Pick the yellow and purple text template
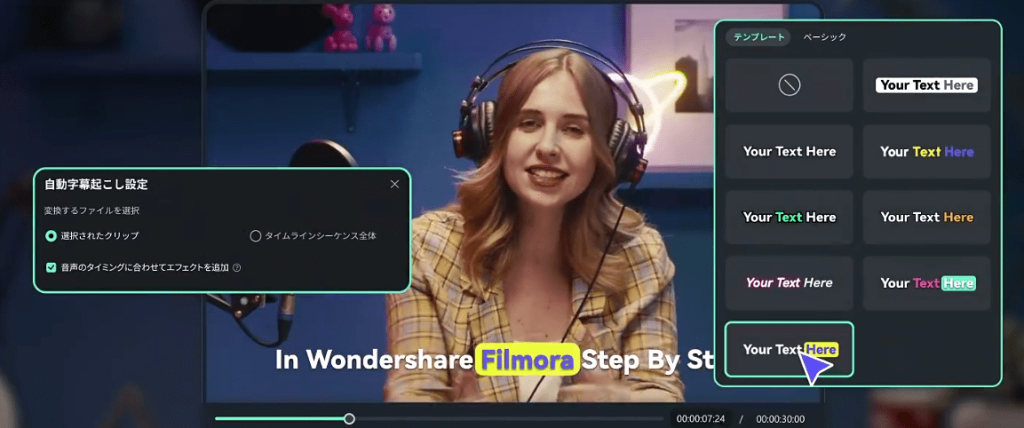1024x428 pixels. [x=927, y=152]
